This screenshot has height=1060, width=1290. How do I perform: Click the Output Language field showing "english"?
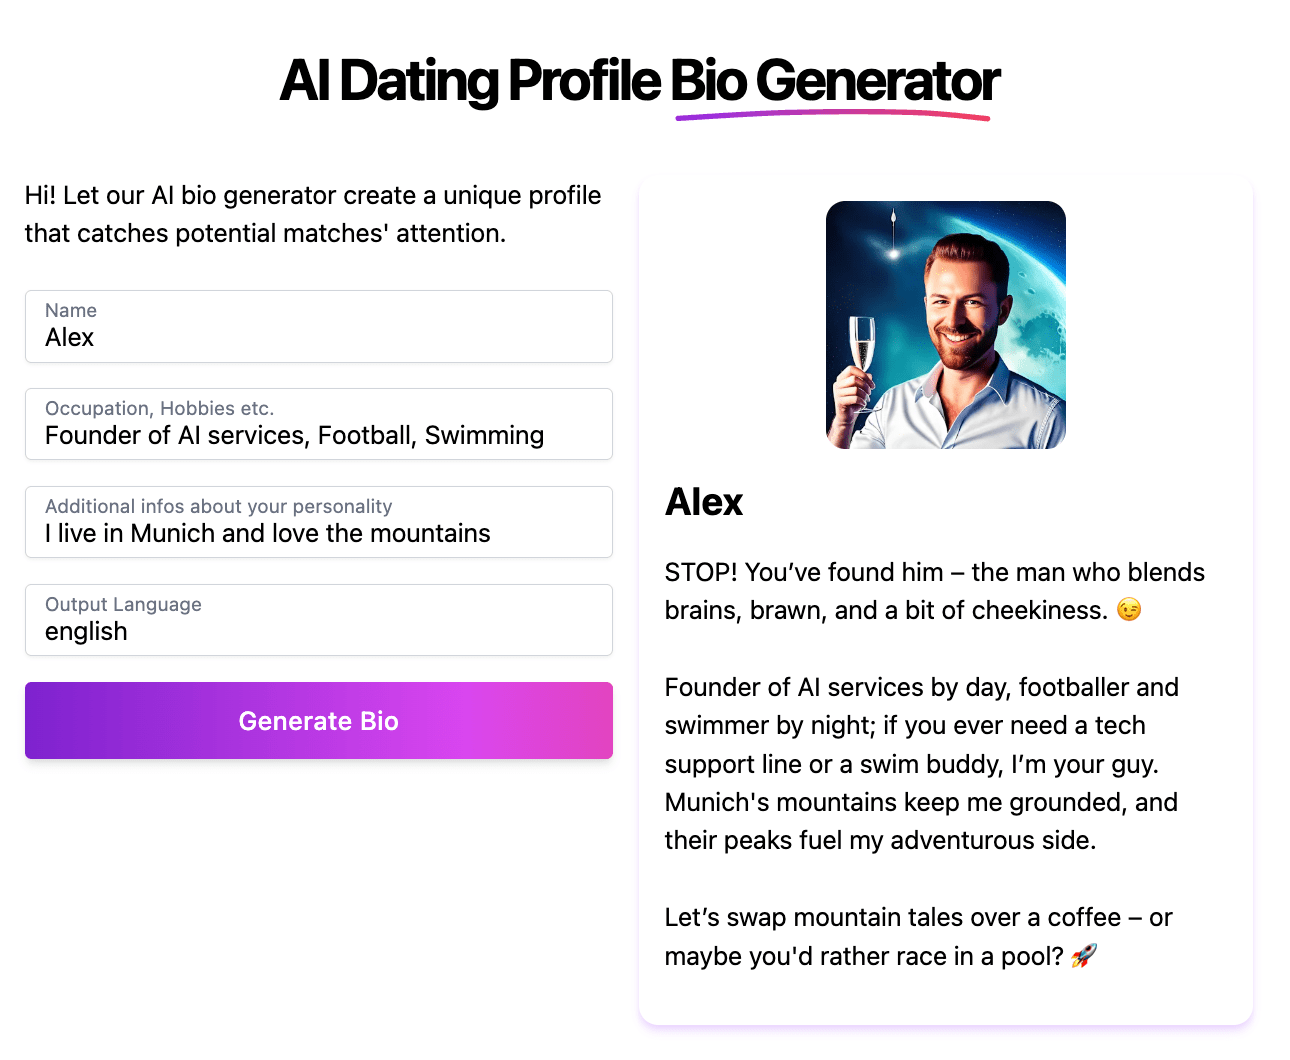point(318,631)
